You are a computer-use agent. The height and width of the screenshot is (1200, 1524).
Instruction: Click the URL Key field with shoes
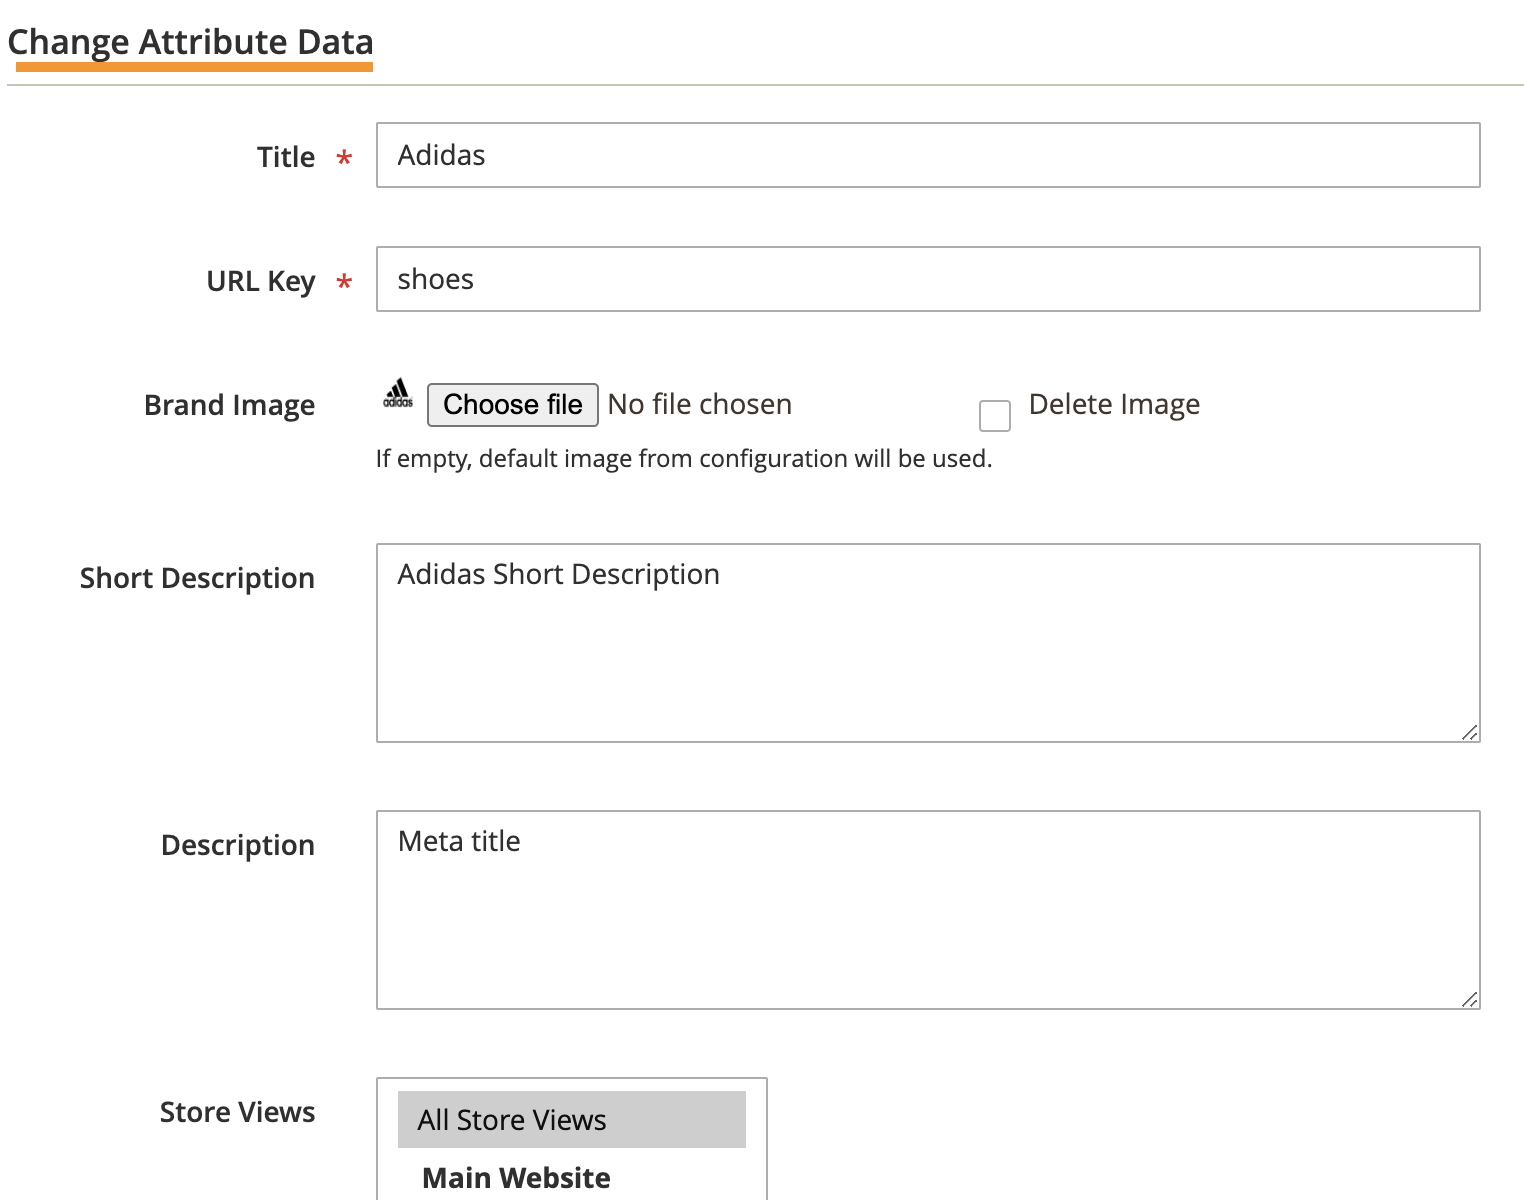[x=928, y=279]
